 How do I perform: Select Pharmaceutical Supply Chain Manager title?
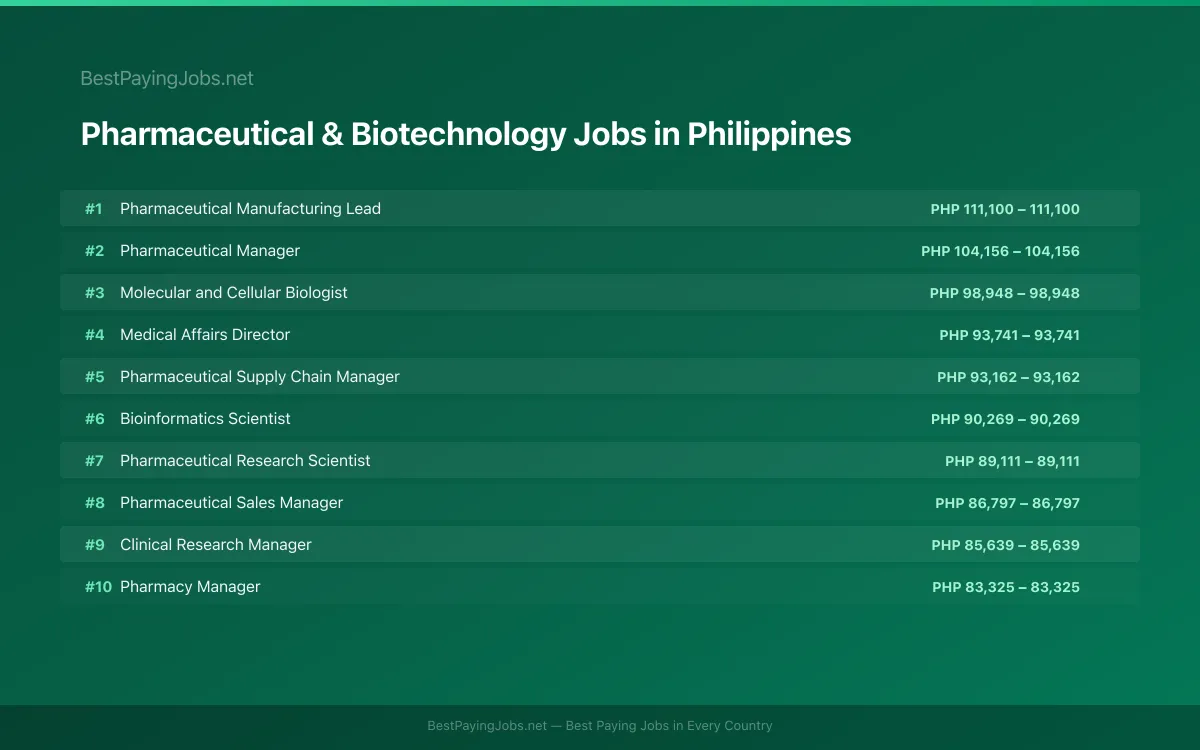(260, 377)
